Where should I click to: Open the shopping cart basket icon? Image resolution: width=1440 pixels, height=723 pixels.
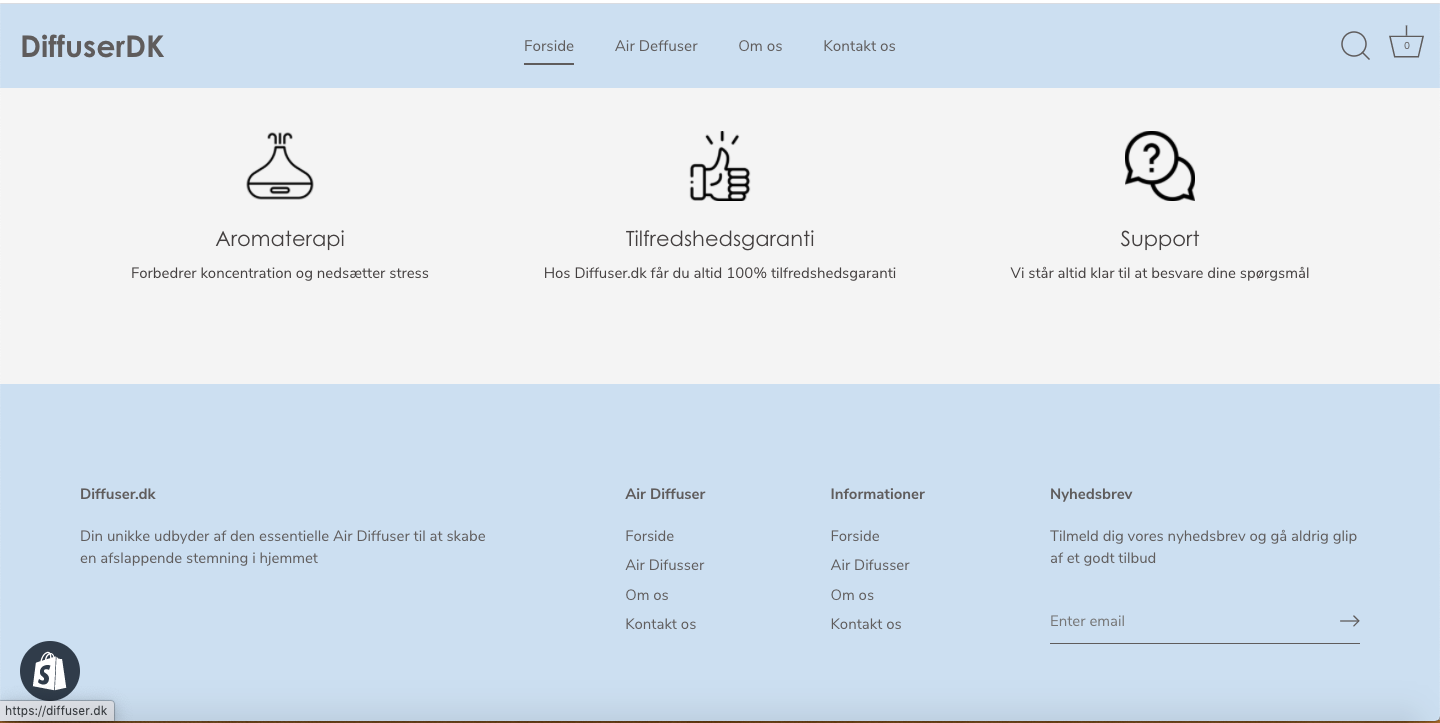click(1406, 44)
